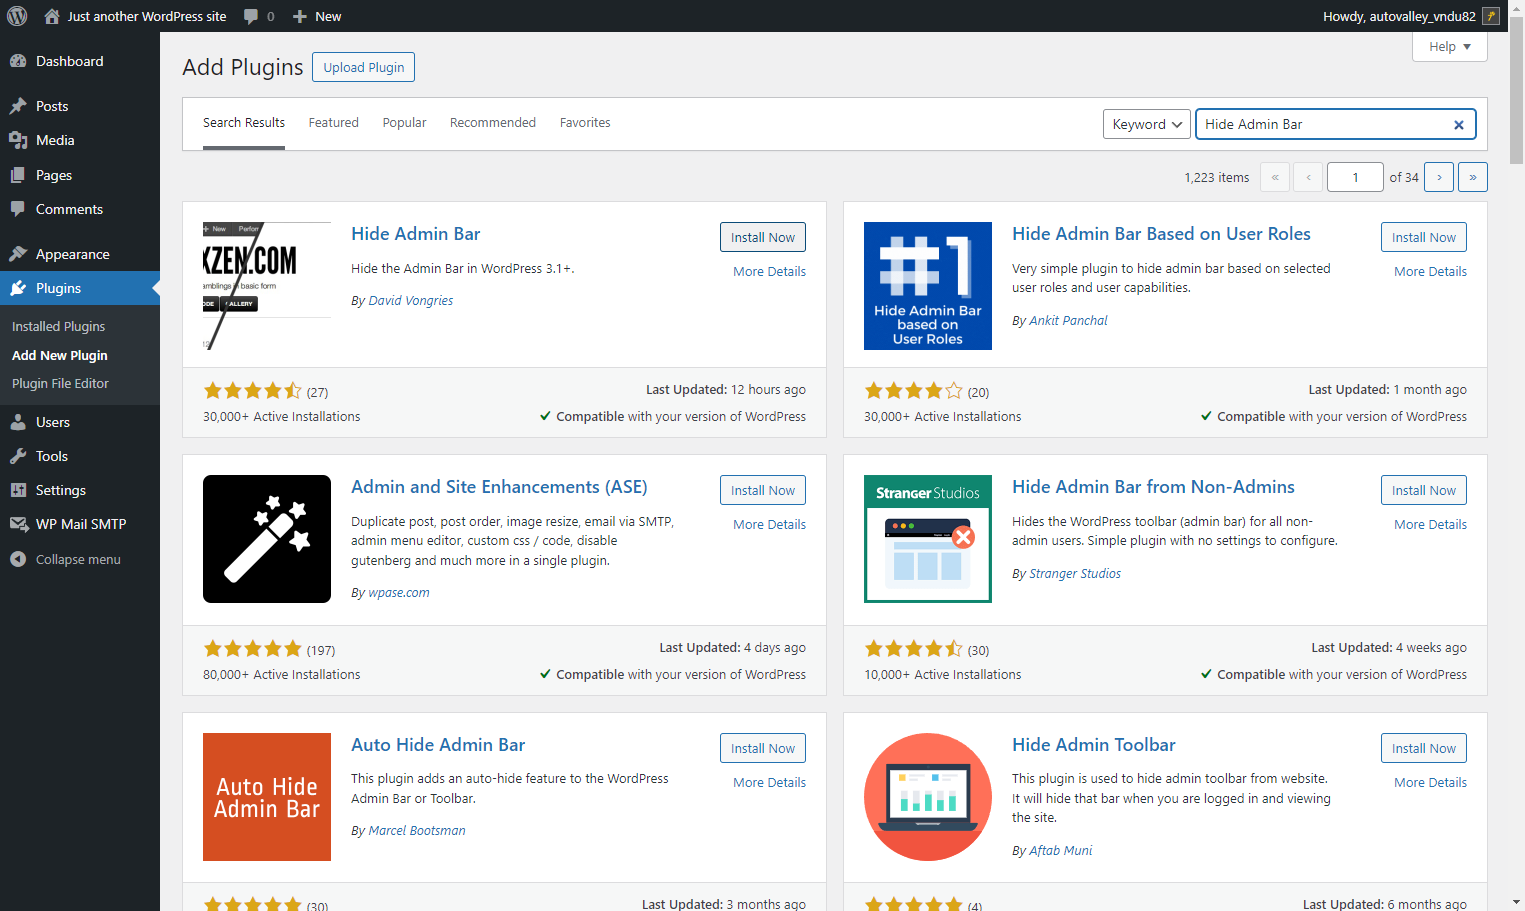Viewport: 1525px width, 911px height.
Task: Open the Keyword search type dropdown
Action: (1147, 124)
